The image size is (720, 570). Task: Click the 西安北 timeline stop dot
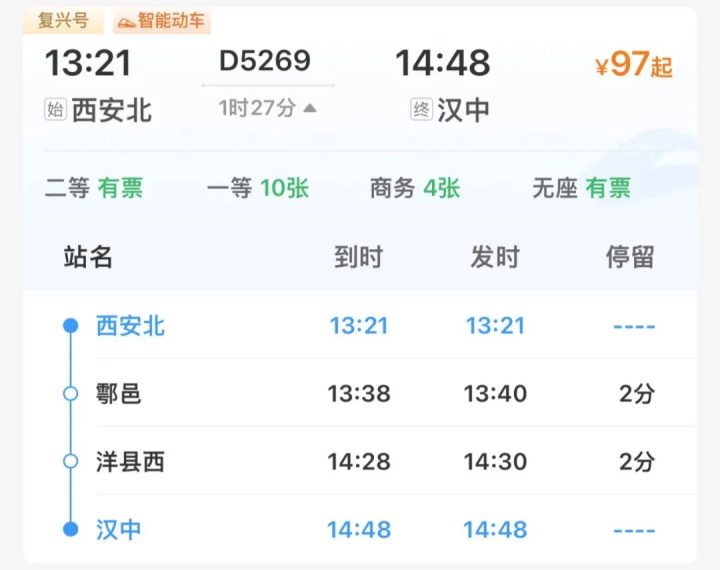click(70, 325)
